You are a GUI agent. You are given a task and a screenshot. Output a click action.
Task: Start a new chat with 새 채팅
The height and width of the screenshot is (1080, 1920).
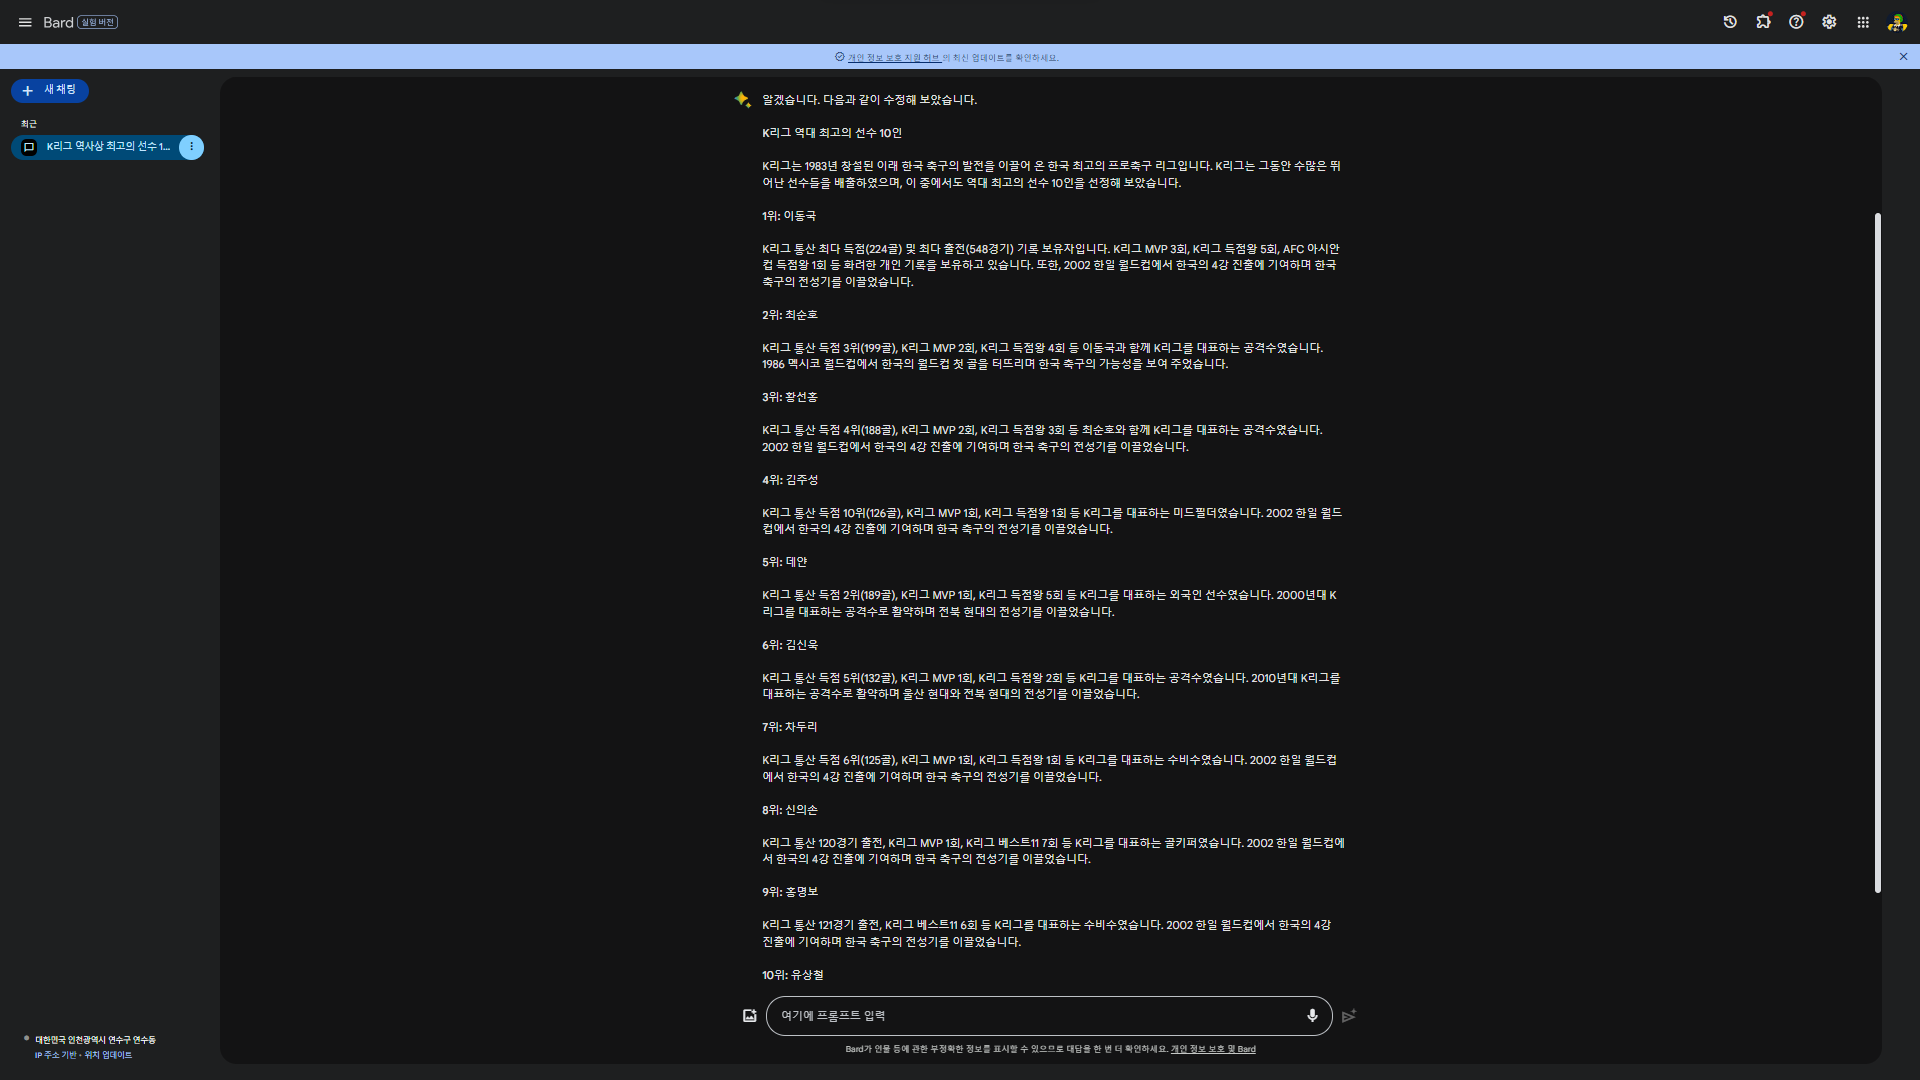[x=50, y=90]
